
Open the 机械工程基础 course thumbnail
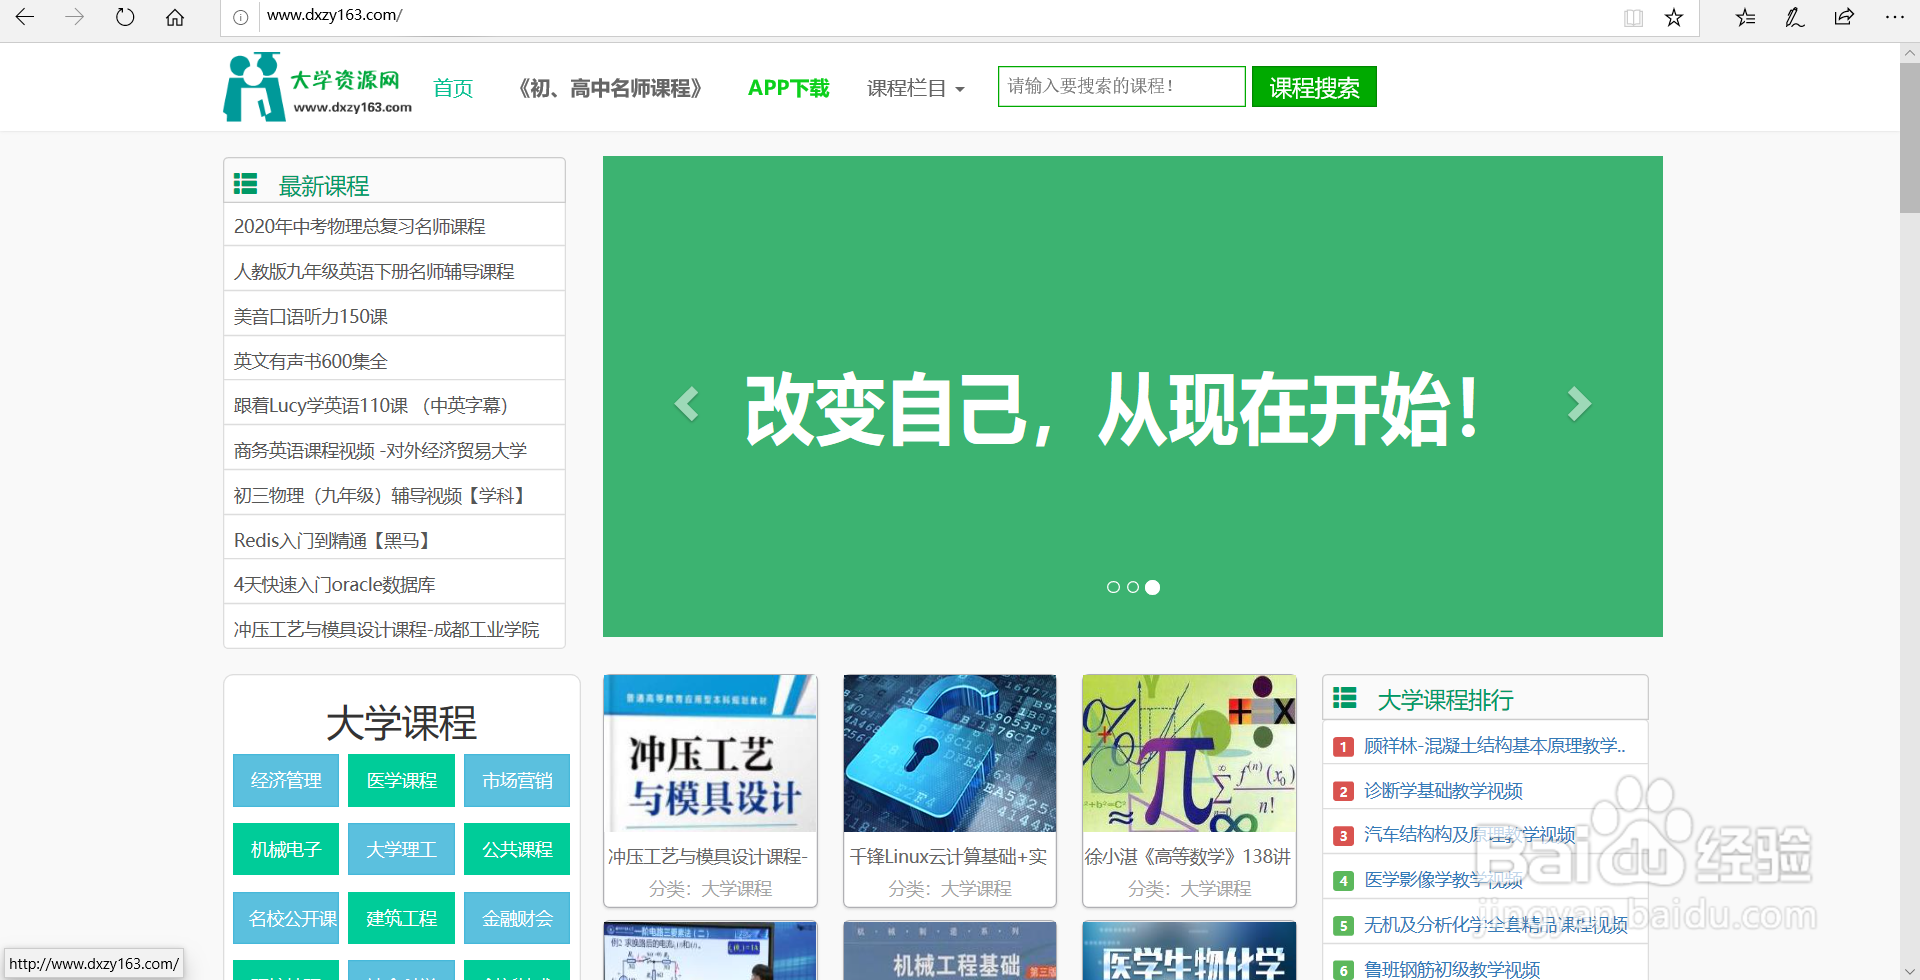point(950,951)
